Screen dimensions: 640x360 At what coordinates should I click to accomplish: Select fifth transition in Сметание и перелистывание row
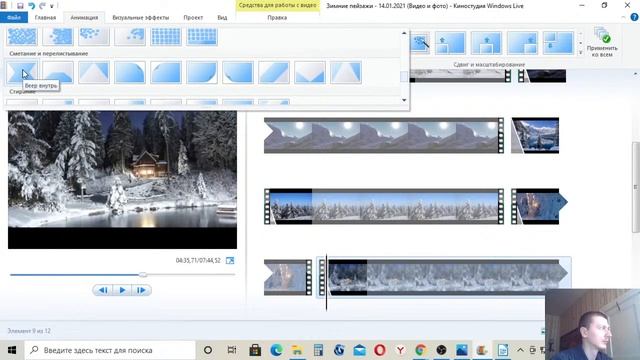[x=166, y=72]
